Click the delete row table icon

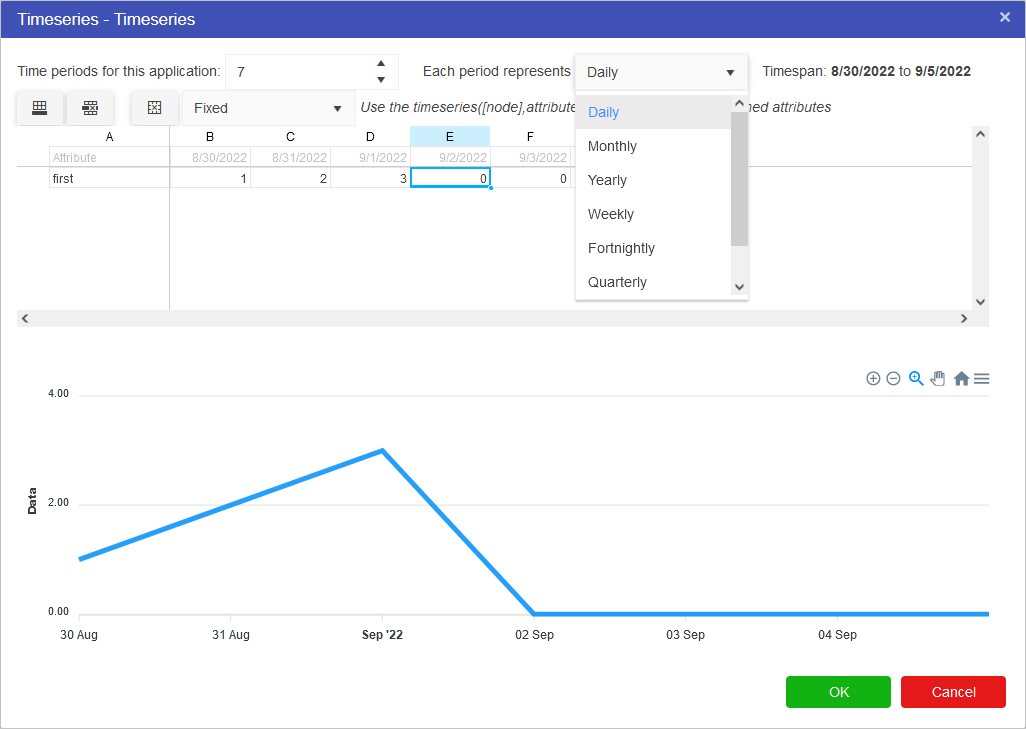click(90, 108)
